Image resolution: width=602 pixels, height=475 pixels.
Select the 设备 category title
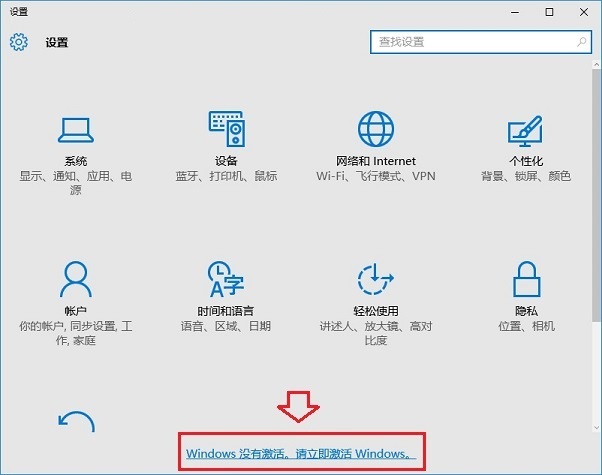[226, 161]
